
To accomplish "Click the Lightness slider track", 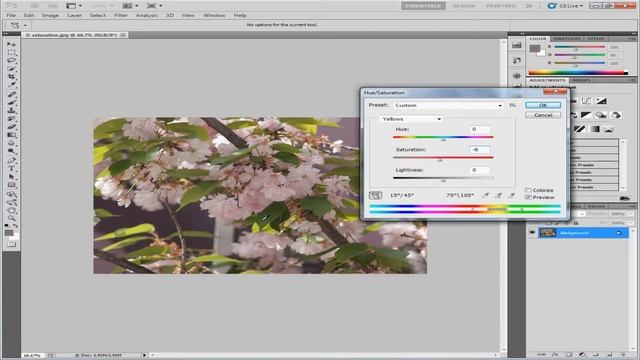I will (x=443, y=178).
